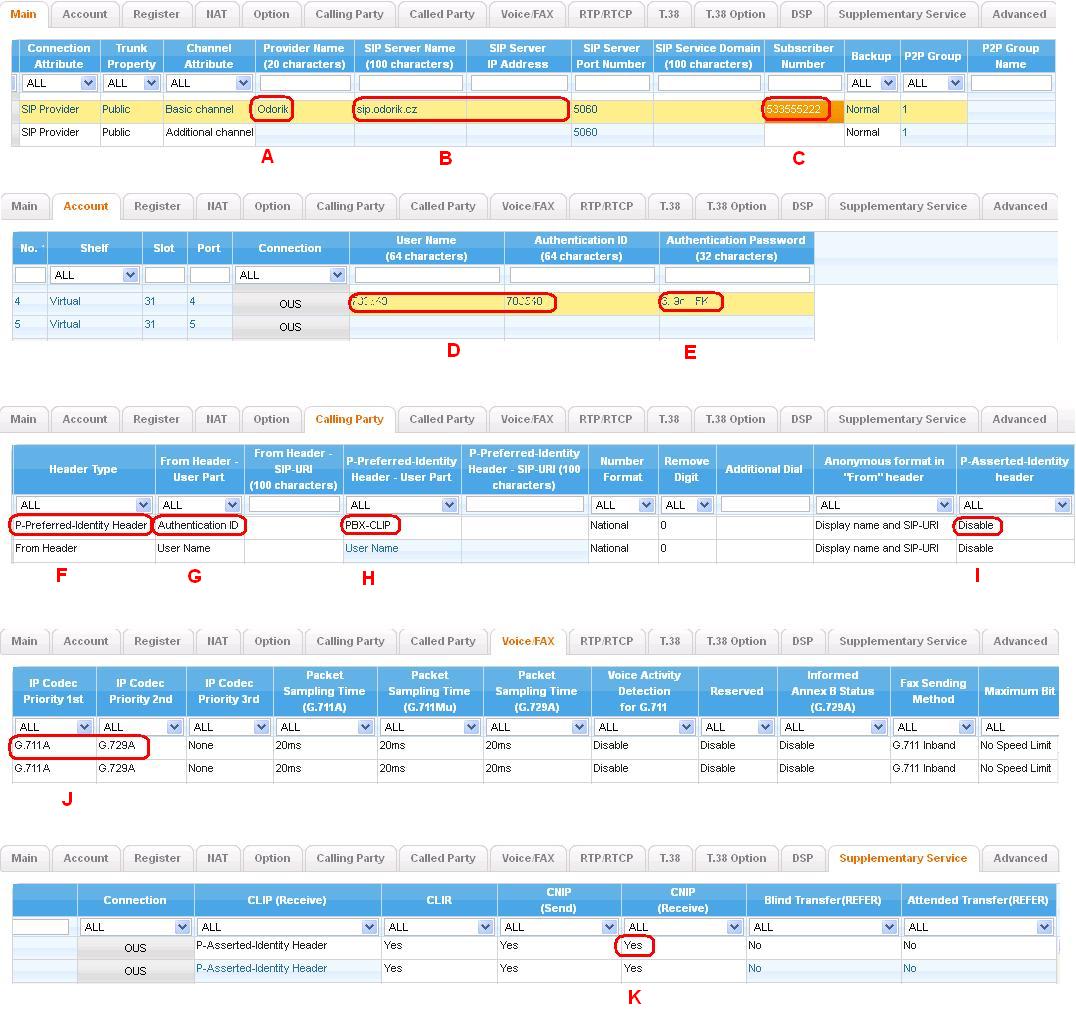Focus the P2P Group Name filter box
The width and height of the screenshot is (1076, 1013).
[1011, 83]
